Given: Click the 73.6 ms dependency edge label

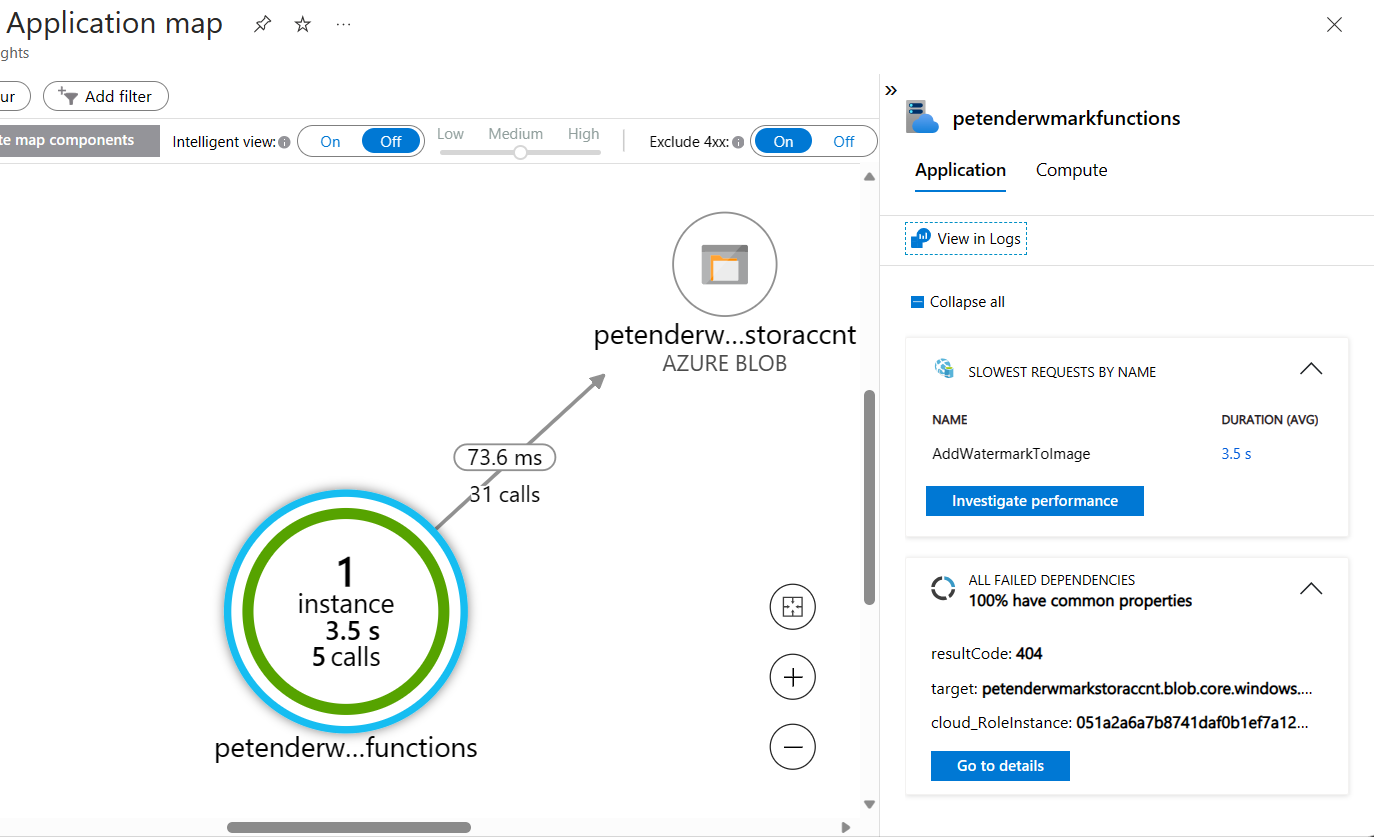Looking at the screenshot, I should tap(505, 457).
